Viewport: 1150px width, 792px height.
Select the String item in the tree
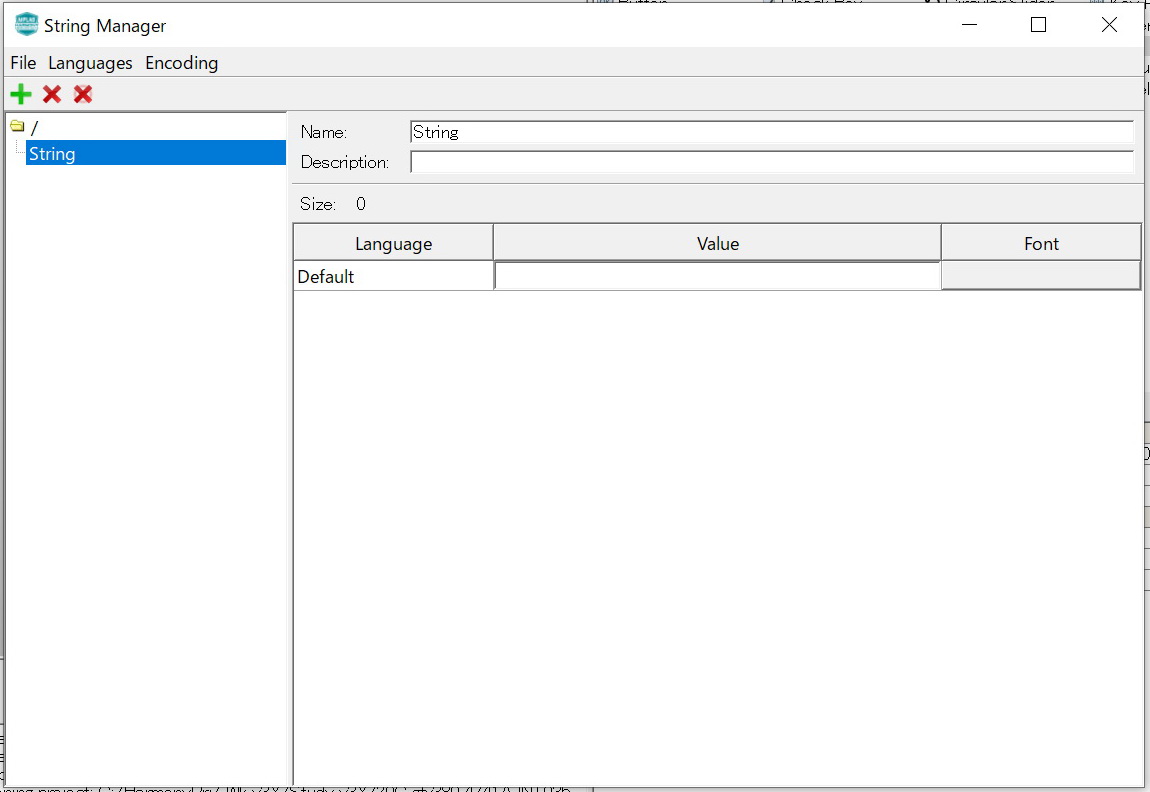coord(52,154)
